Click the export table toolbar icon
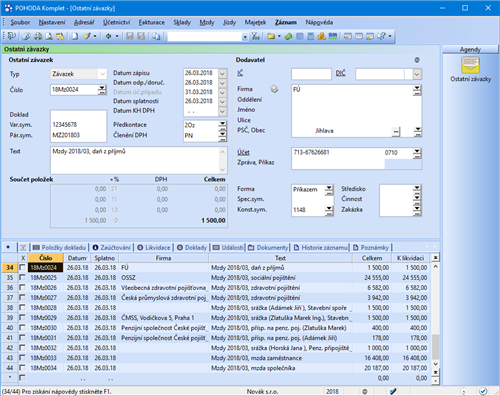 click(x=60, y=36)
